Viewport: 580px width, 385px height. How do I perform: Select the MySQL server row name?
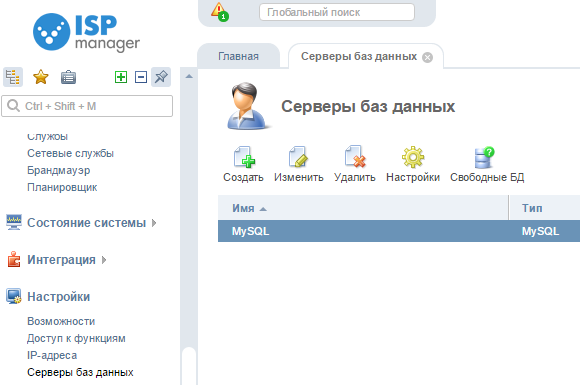pos(250,231)
